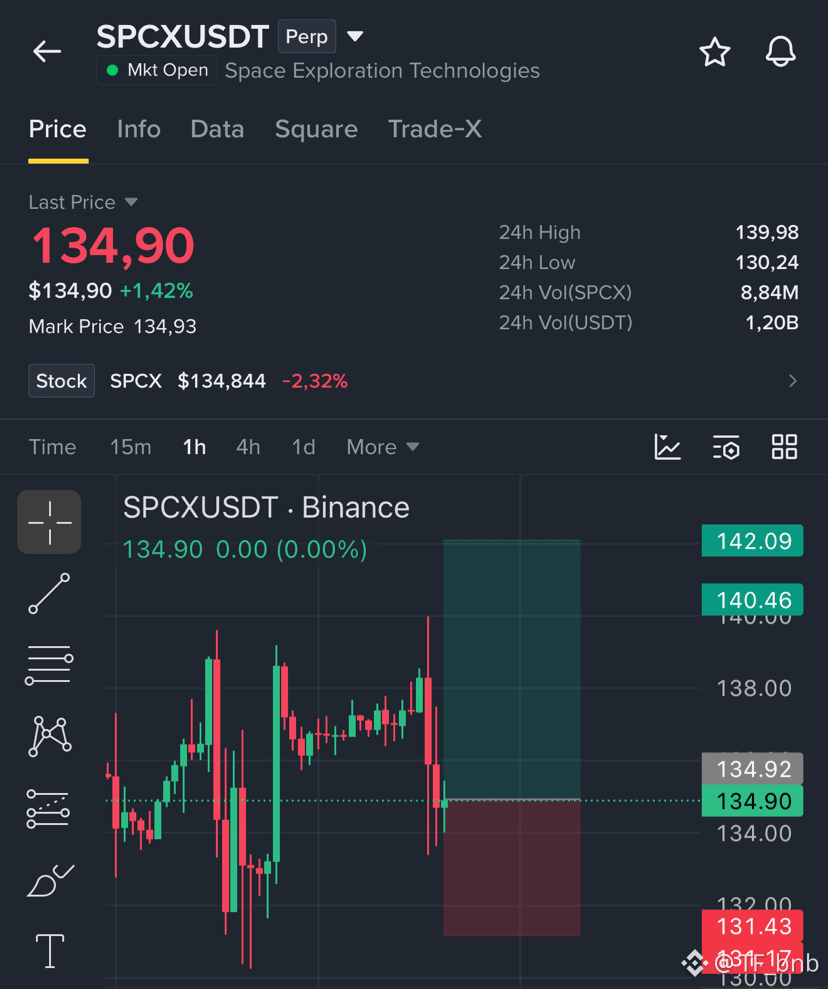Click the 142.09 take-profit price label

752,541
